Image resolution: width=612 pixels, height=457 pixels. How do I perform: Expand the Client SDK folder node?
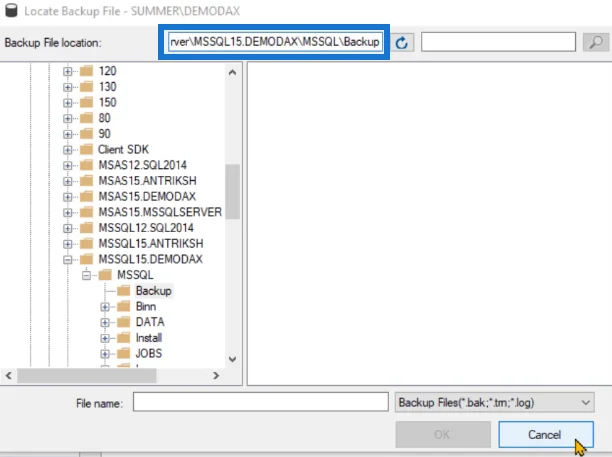click(x=68, y=150)
